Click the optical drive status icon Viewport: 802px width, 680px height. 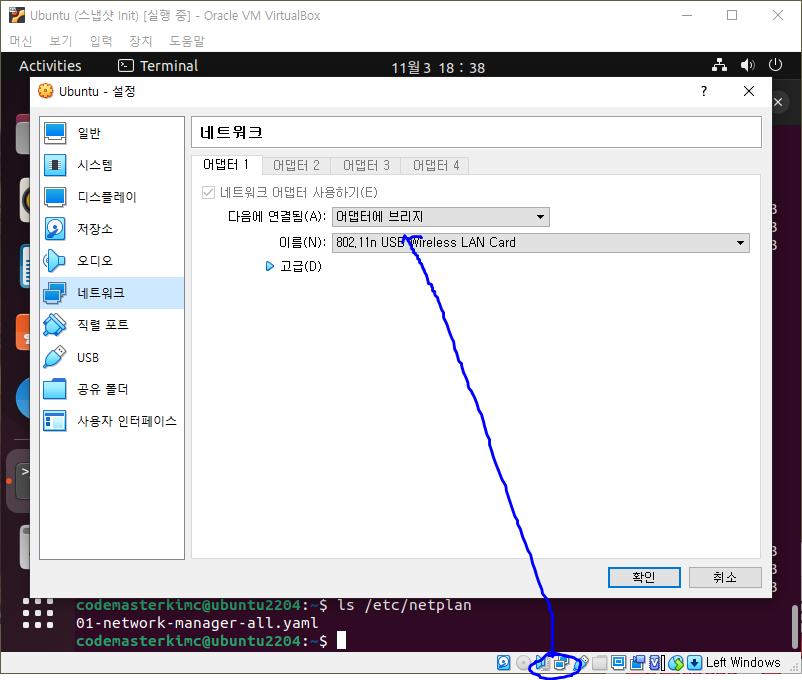point(523,663)
